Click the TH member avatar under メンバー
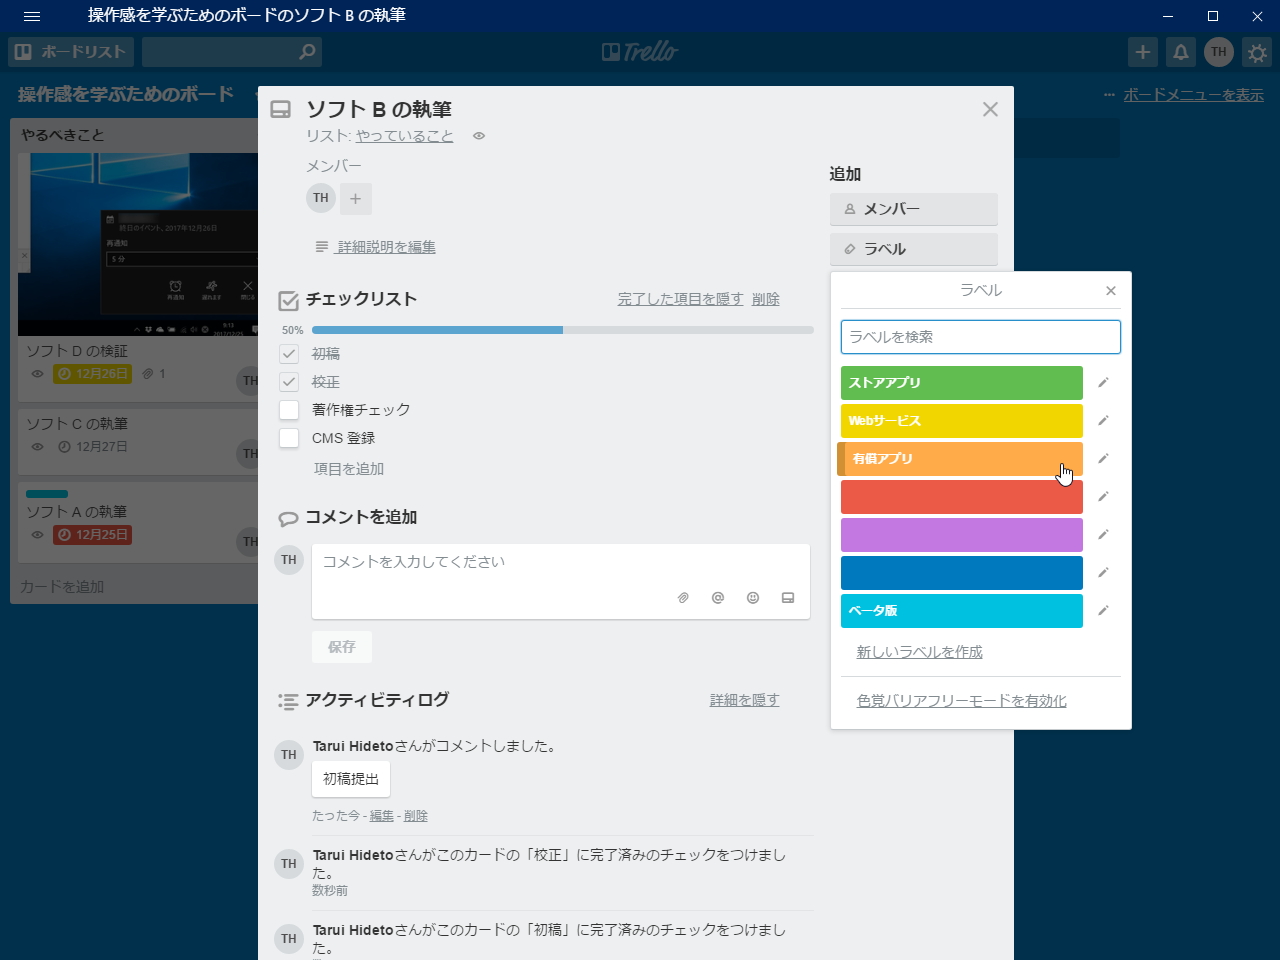The height and width of the screenshot is (960, 1280). click(x=321, y=198)
